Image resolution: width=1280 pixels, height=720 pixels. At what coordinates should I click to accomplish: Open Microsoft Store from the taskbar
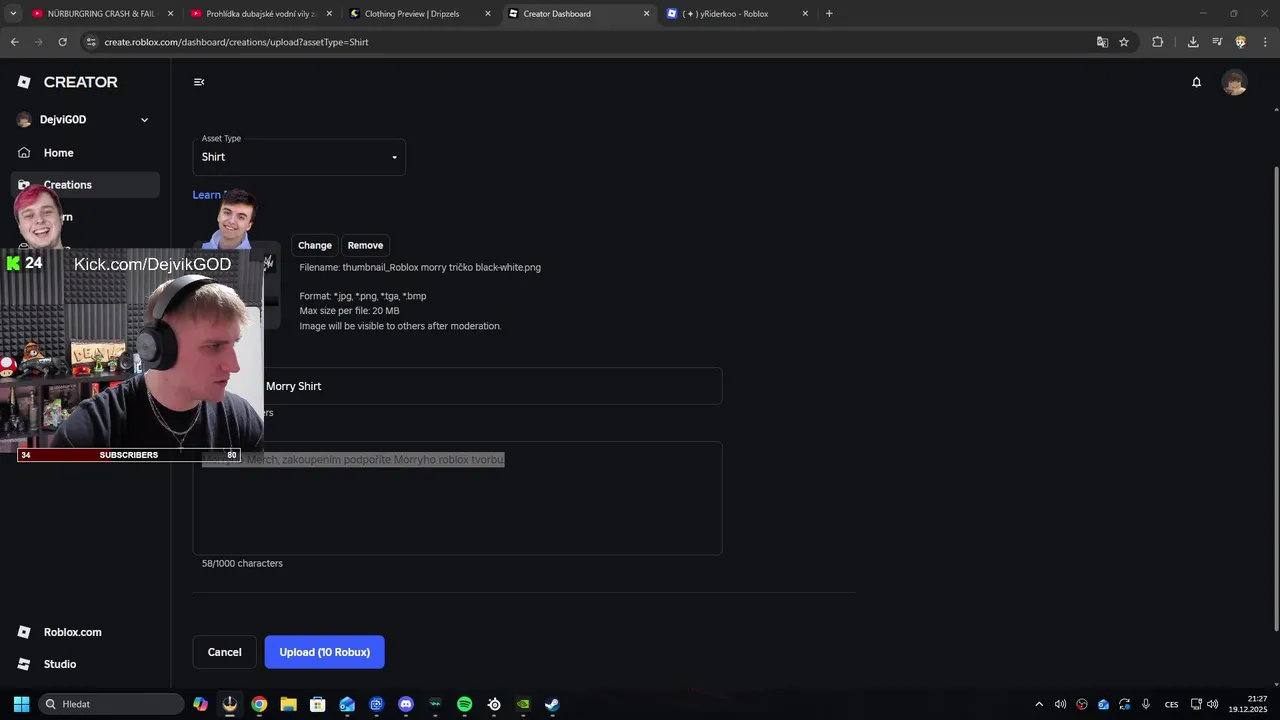tap(318, 704)
